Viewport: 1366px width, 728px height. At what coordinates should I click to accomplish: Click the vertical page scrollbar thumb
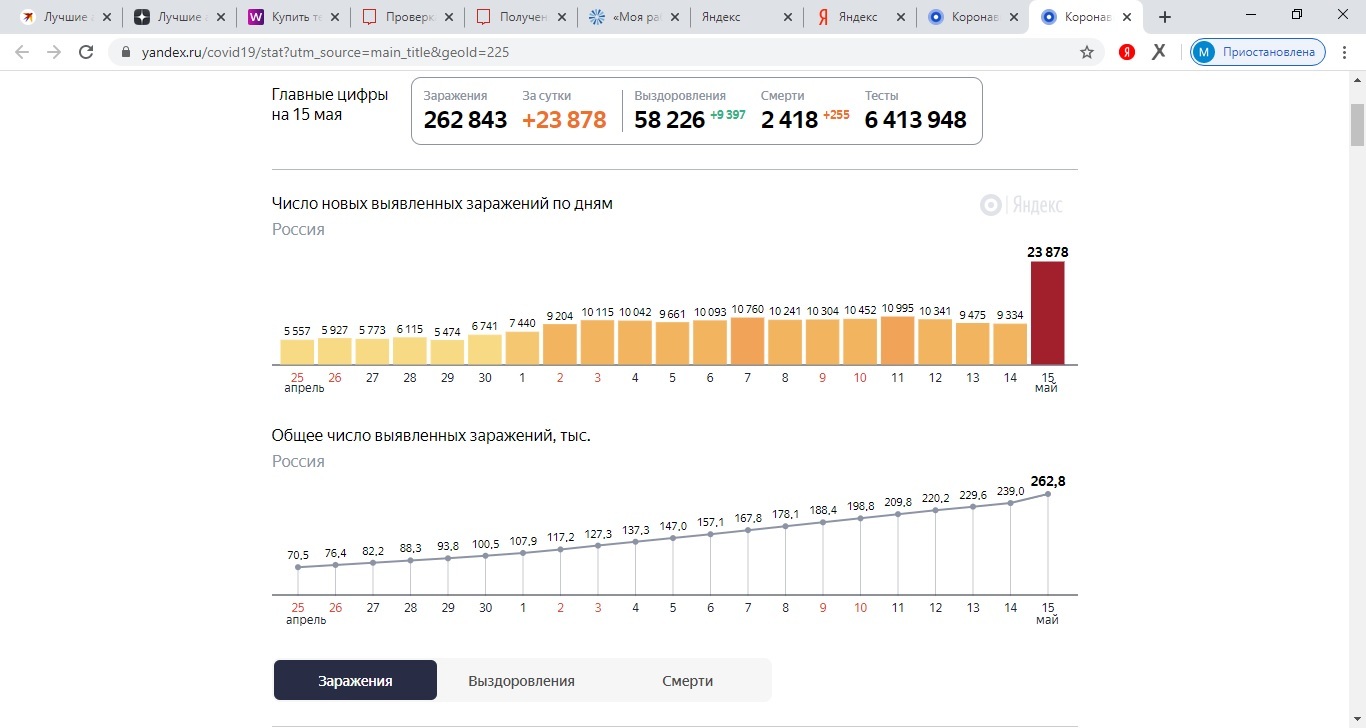click(x=1357, y=124)
